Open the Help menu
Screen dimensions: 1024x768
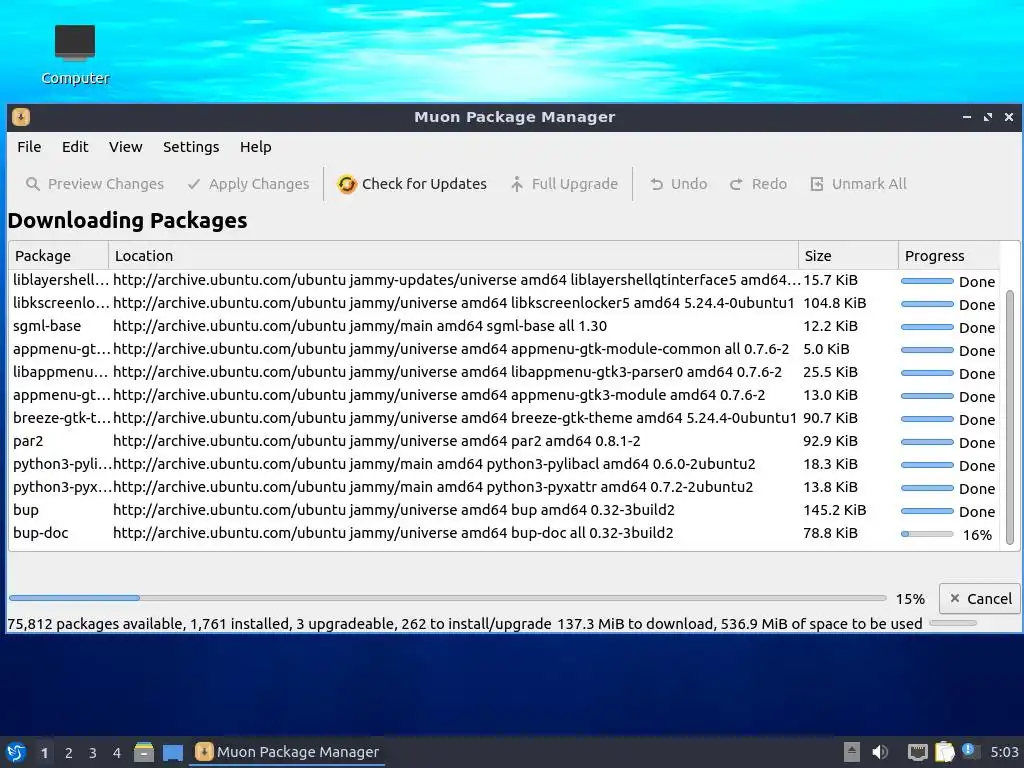(255, 147)
